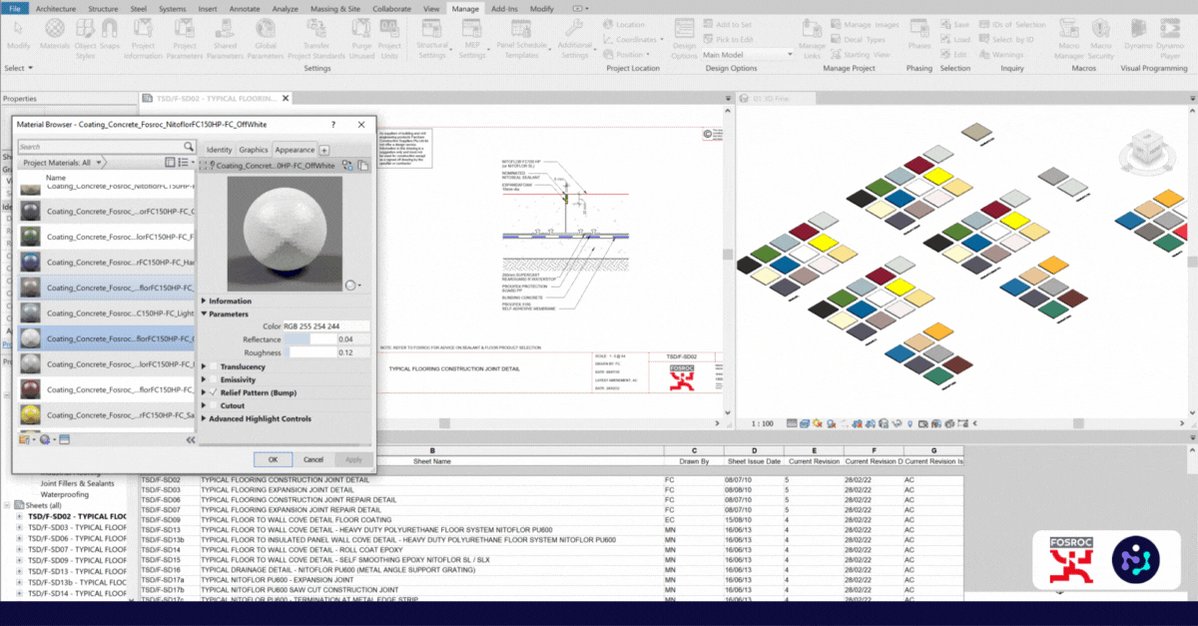The image size is (1198, 626).
Task: Open the Architecture ribbon tab
Action: 56,8
